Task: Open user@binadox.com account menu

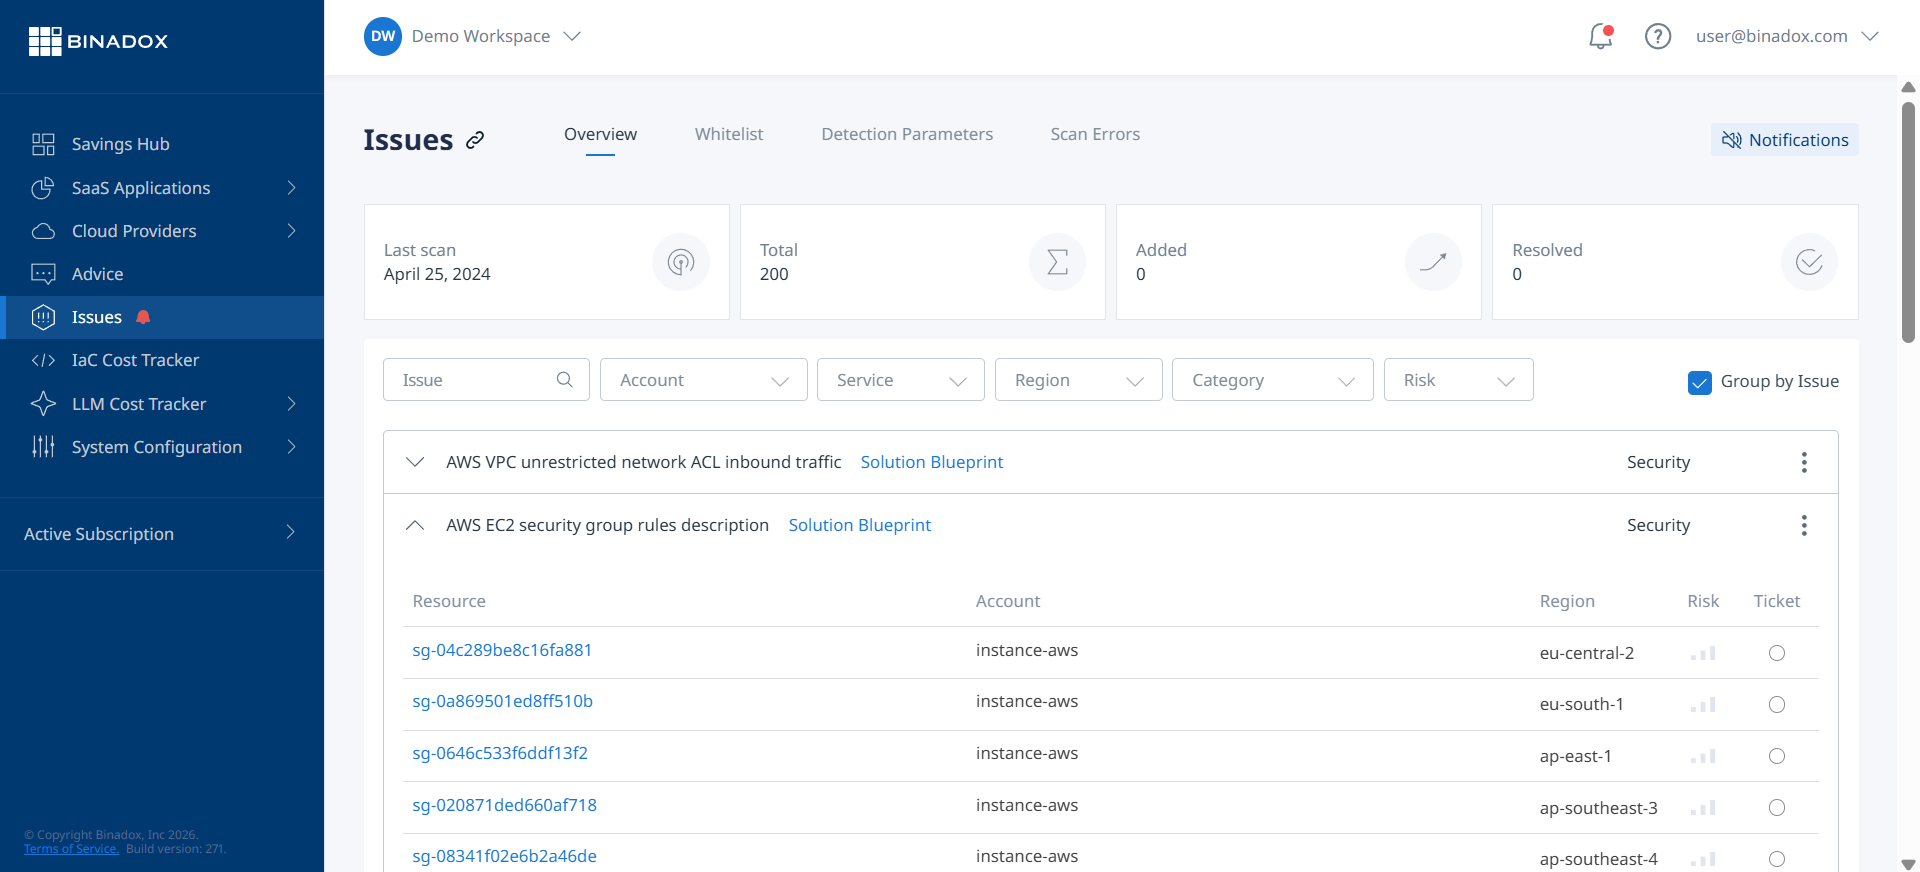Action: [x=1787, y=36]
